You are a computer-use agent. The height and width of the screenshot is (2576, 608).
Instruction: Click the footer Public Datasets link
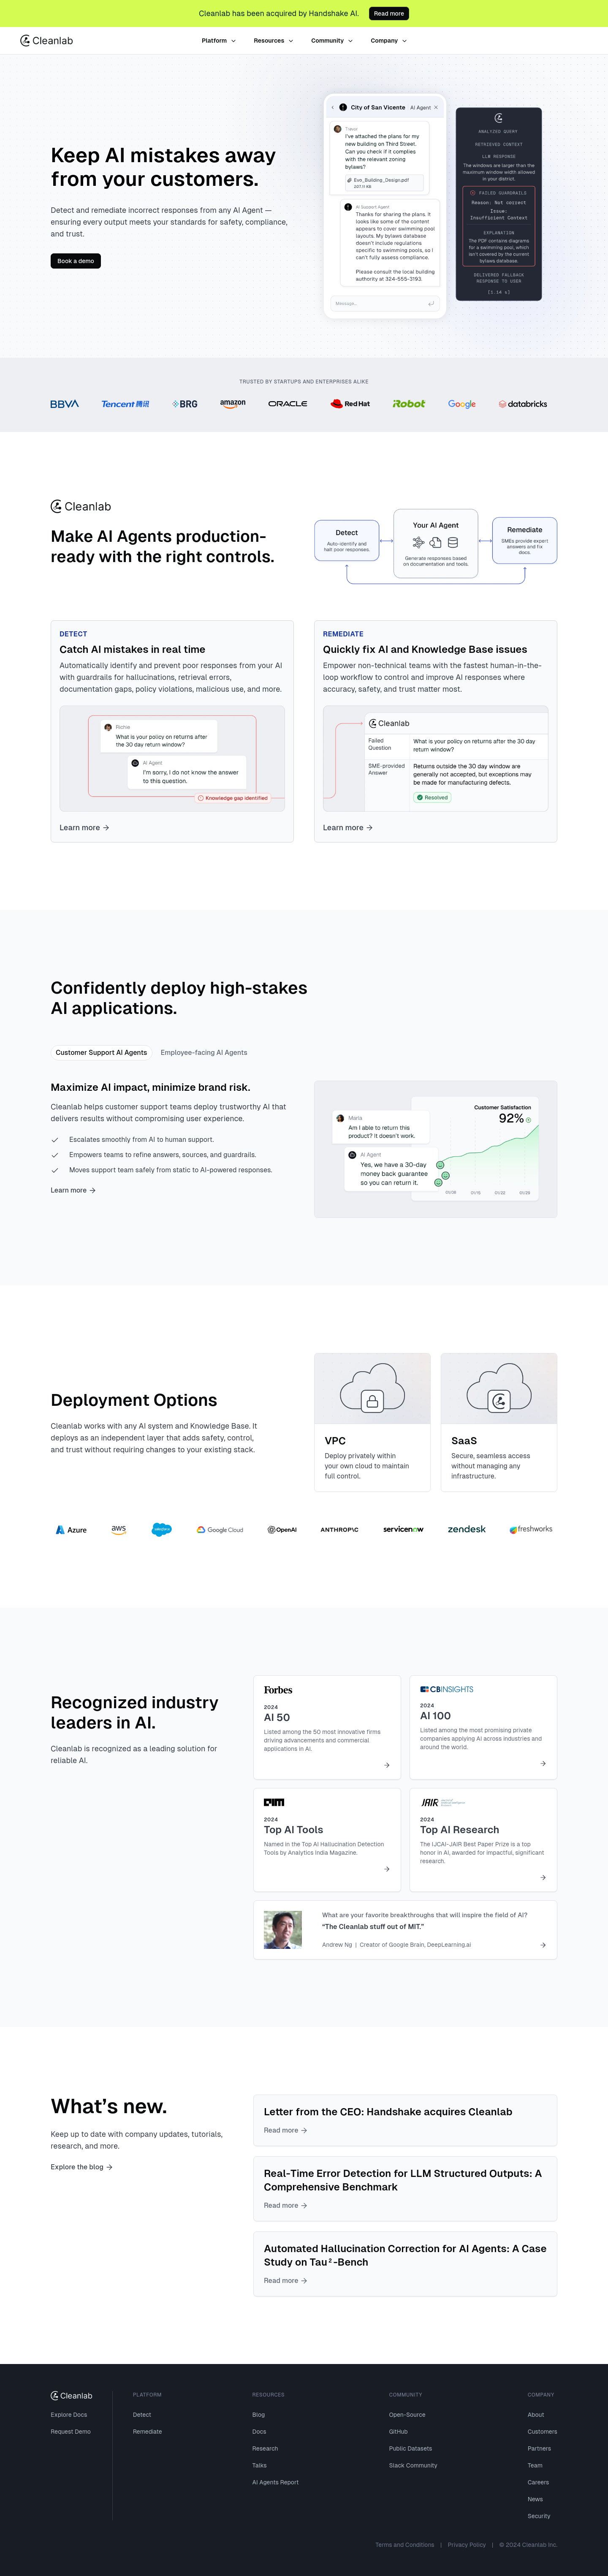(410, 2448)
